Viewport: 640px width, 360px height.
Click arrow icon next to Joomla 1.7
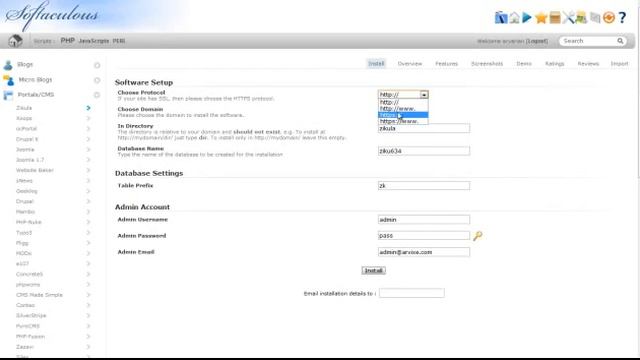tap(88, 160)
